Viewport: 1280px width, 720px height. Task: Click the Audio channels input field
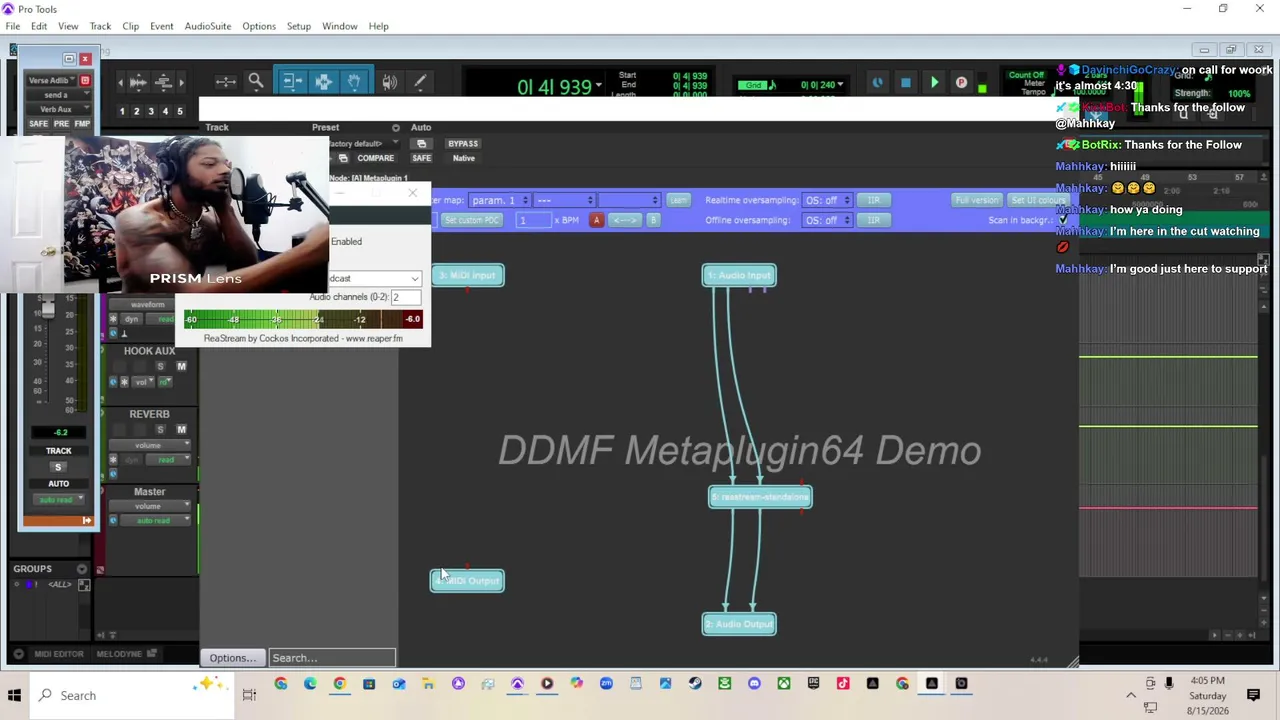pyautogui.click(x=406, y=297)
